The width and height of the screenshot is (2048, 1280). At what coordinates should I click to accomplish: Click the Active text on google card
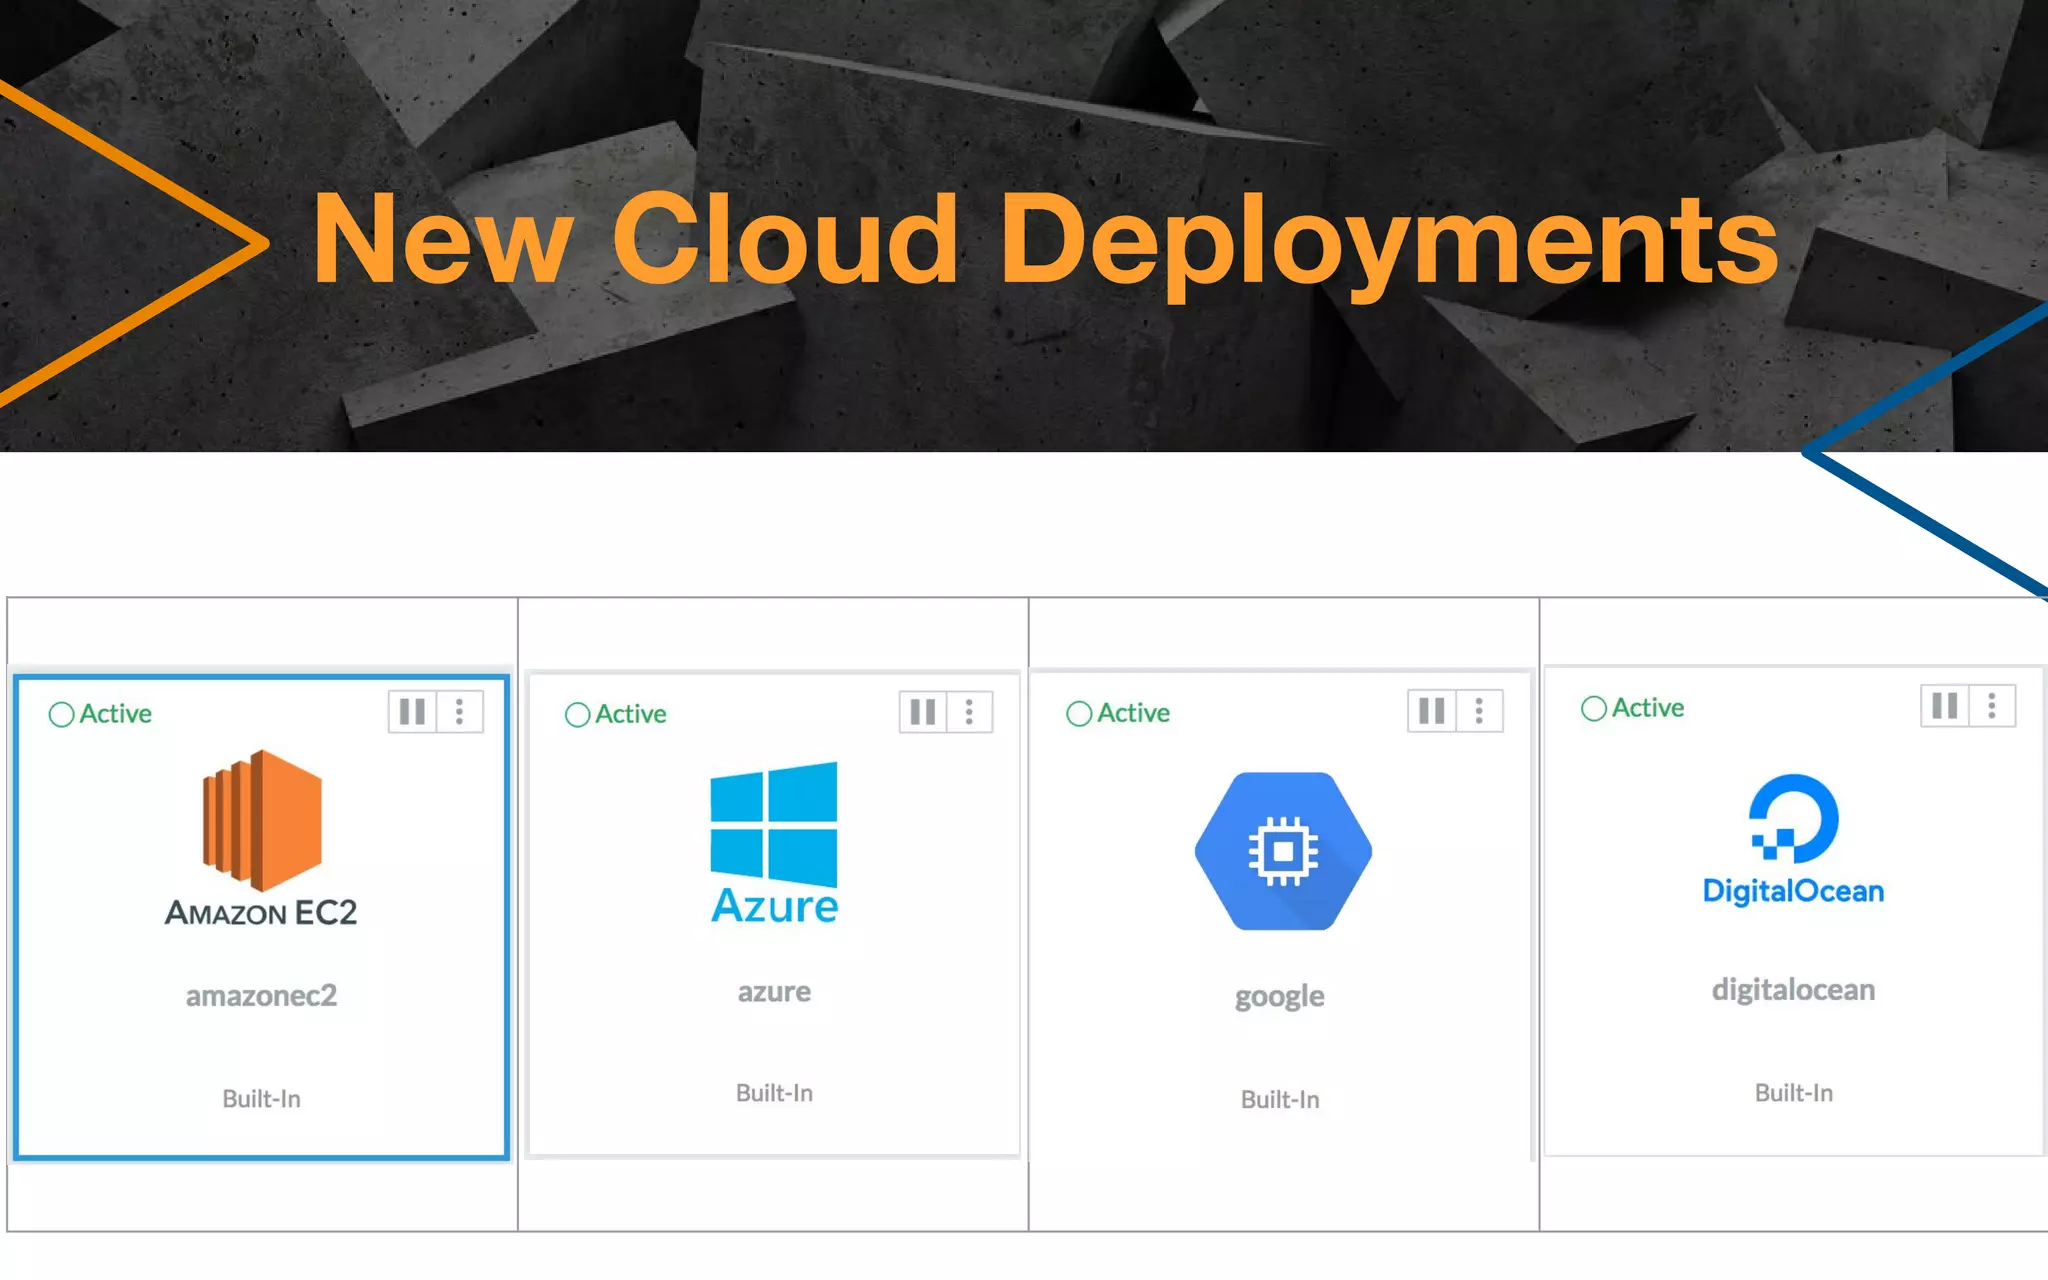[x=1134, y=712]
